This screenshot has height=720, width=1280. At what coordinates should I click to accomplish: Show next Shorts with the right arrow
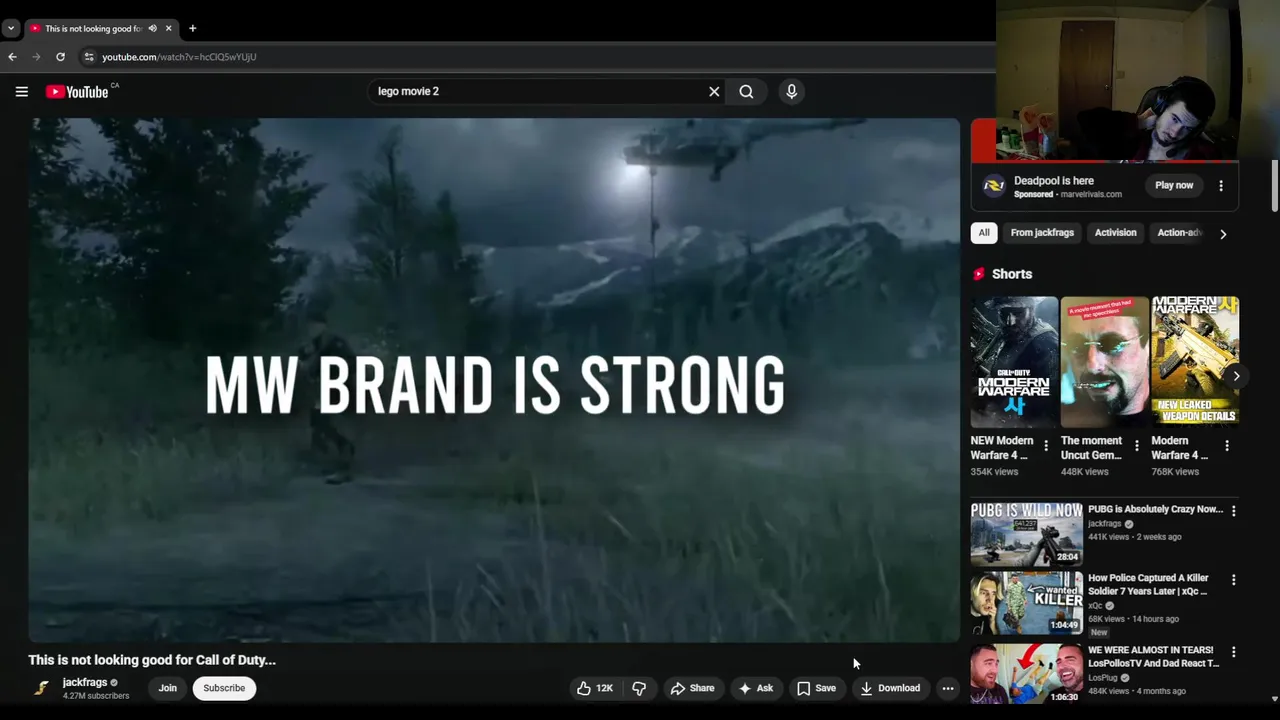tap(1236, 376)
